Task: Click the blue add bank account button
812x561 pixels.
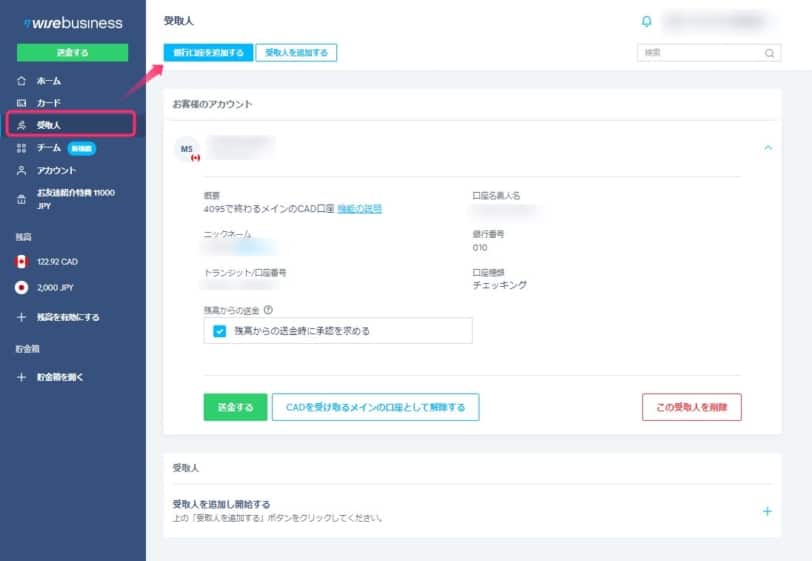Action: pos(208,52)
